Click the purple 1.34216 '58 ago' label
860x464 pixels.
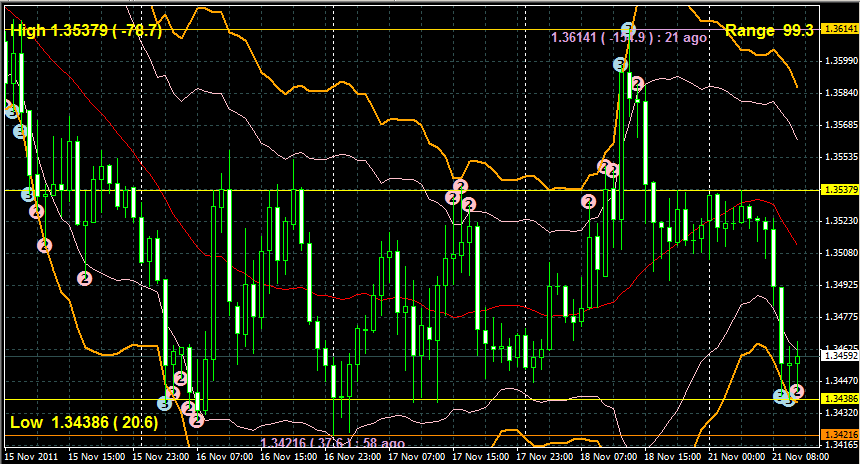[x=332, y=443]
